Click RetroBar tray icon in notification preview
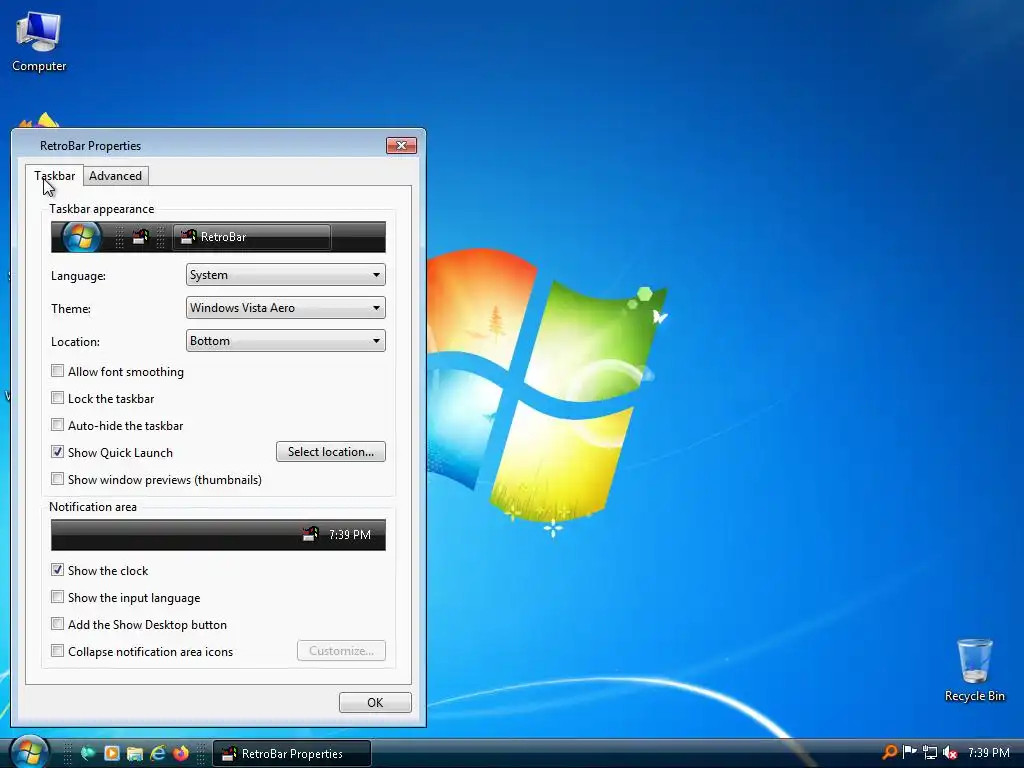Screen dimensions: 1024x768 310,534
